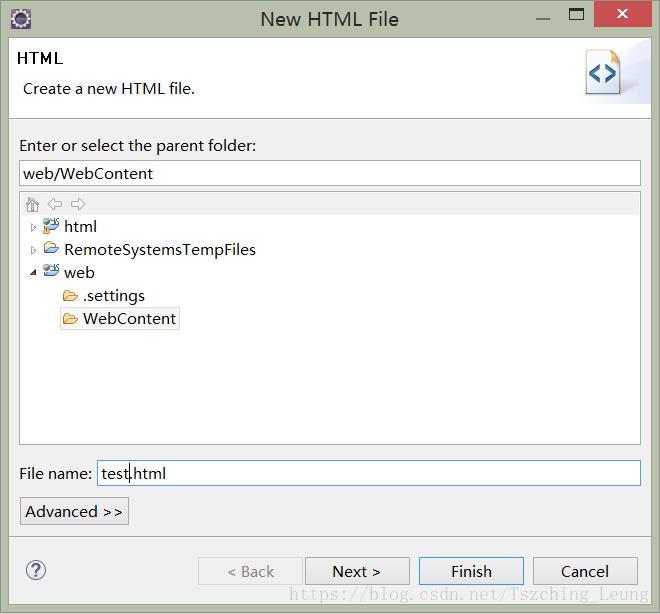The width and height of the screenshot is (660, 614).
Task: Select the web project label in tree
Action: click(79, 273)
